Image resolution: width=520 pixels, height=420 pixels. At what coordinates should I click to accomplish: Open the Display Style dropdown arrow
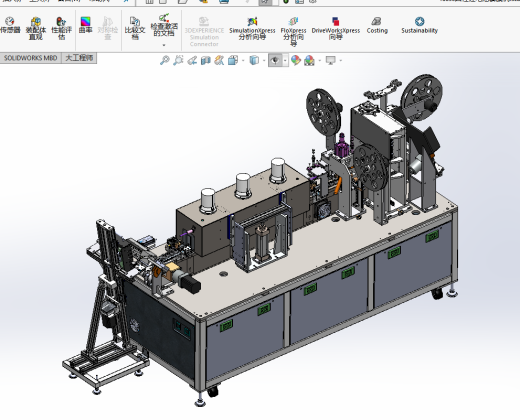(264, 61)
